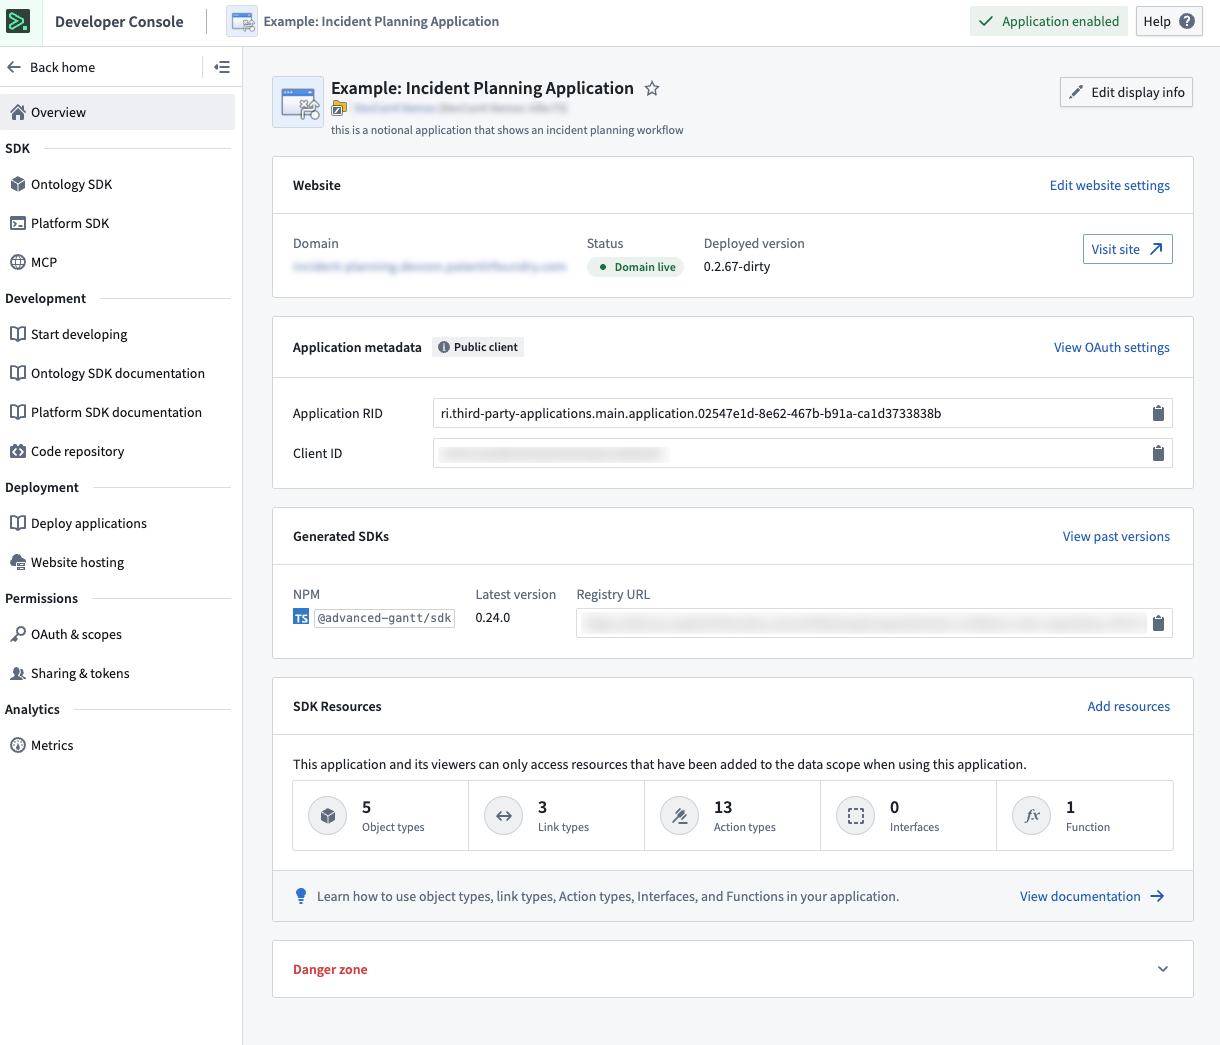Click deployed version 0.2.67-dirty
1220x1045 pixels.
[x=737, y=267]
